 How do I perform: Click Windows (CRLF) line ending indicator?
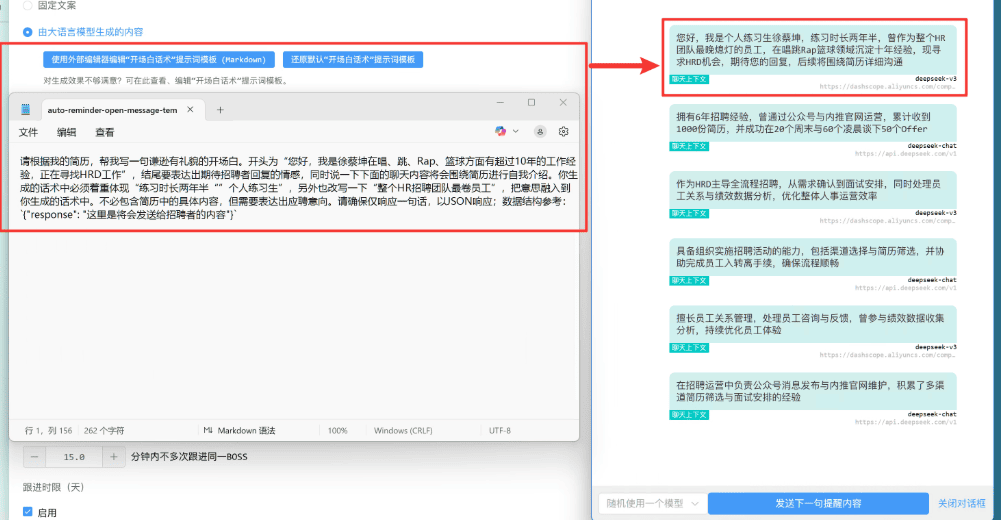pyautogui.click(x=403, y=431)
